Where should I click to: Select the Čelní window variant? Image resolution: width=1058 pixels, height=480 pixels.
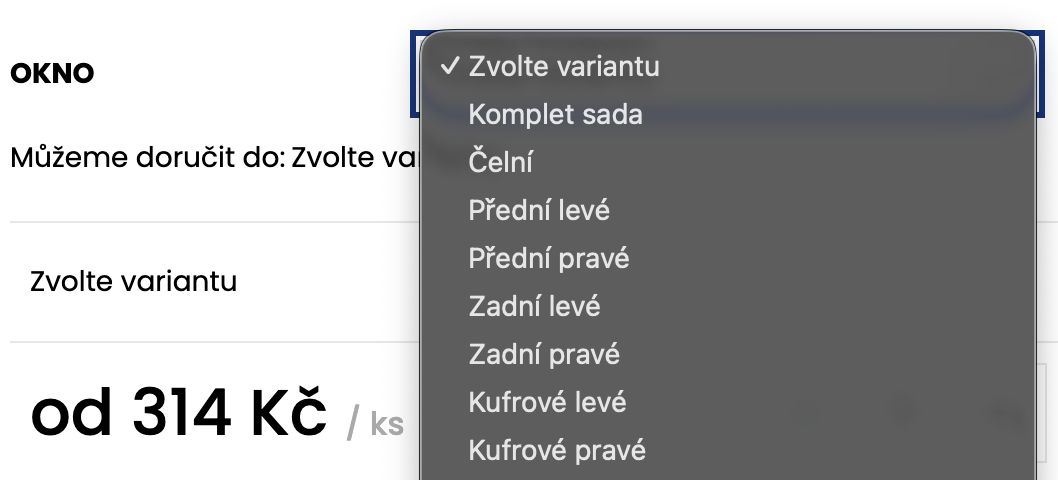tap(500, 163)
